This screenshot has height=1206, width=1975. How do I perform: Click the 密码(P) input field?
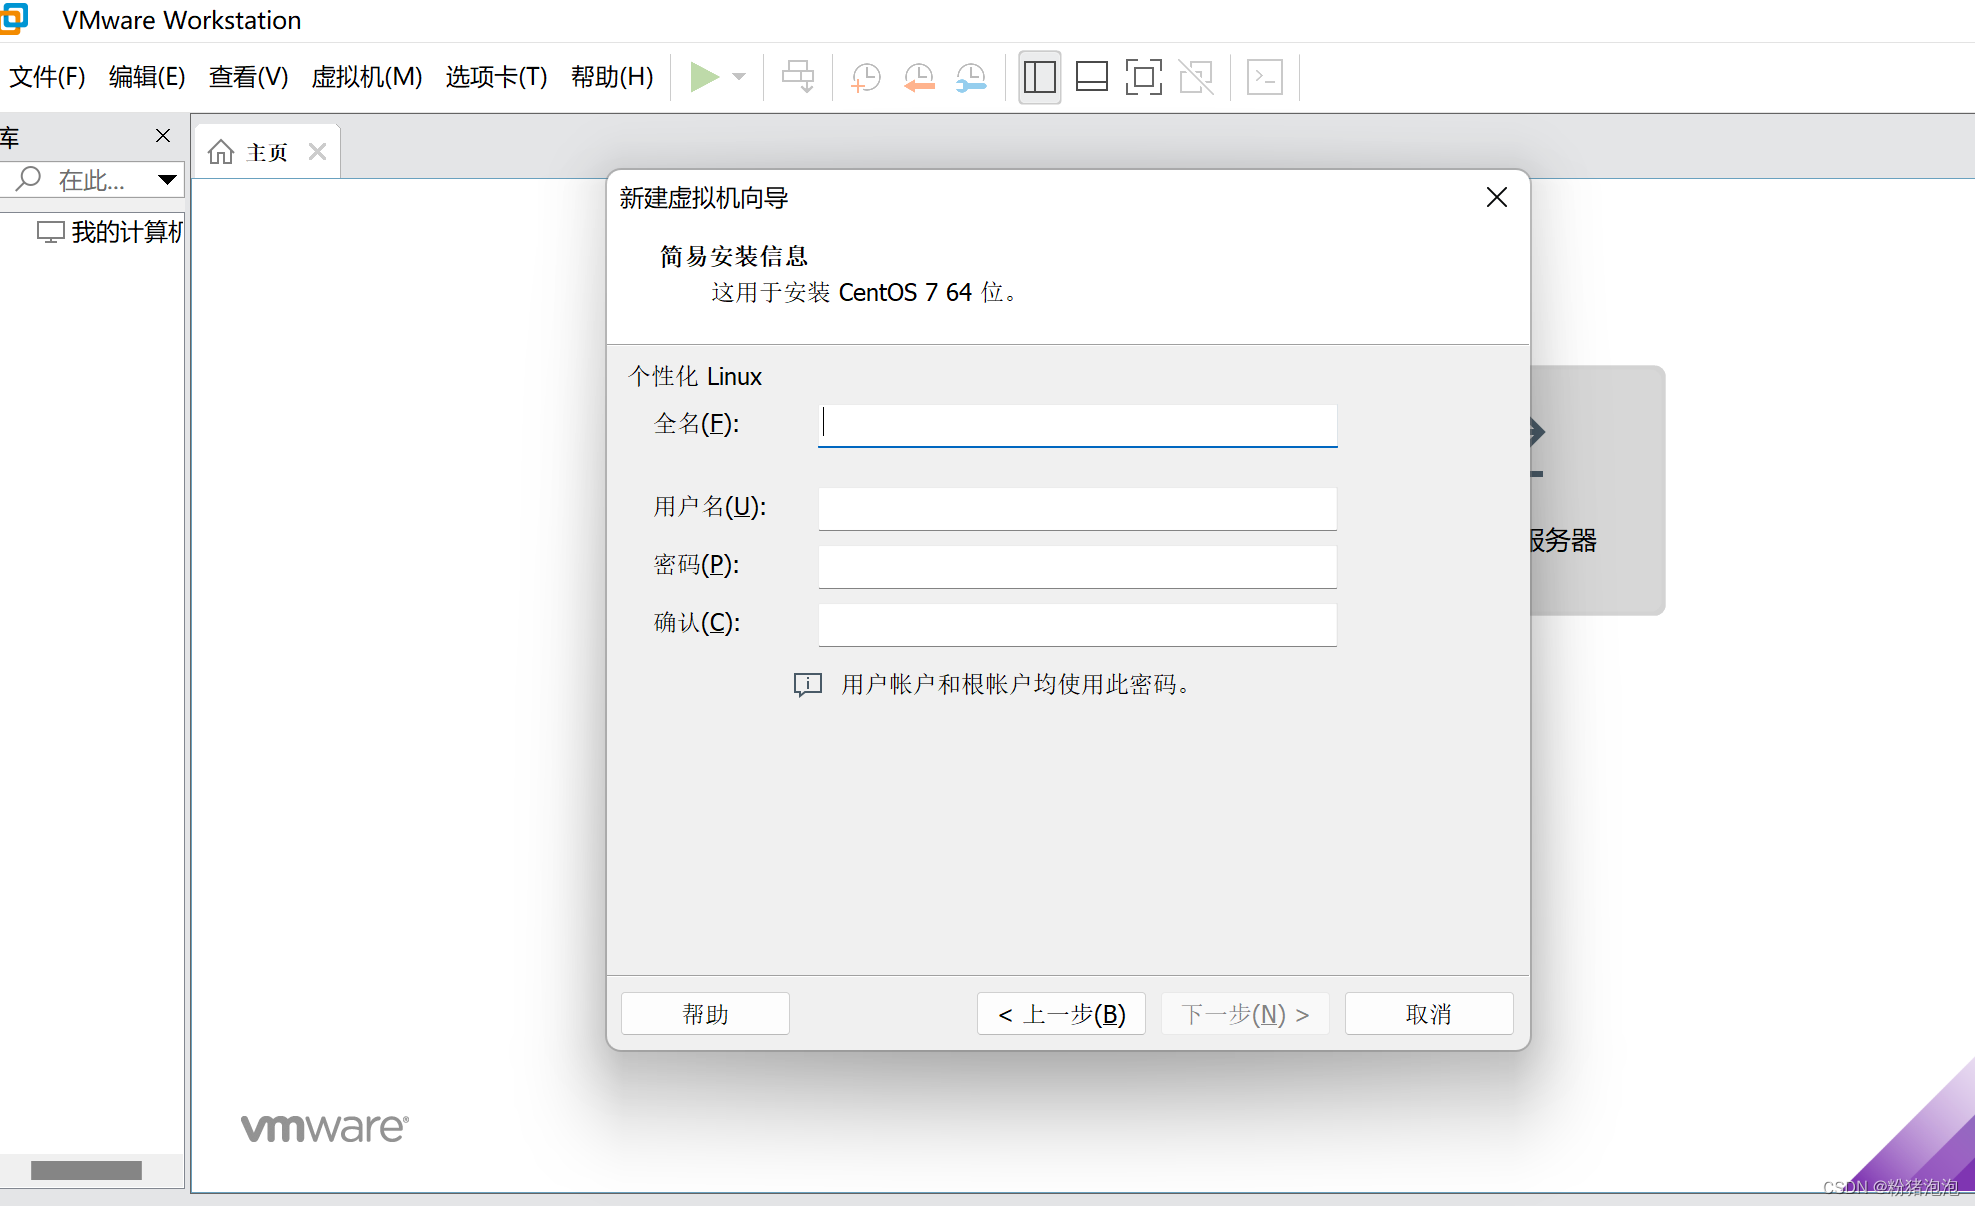coord(1077,566)
